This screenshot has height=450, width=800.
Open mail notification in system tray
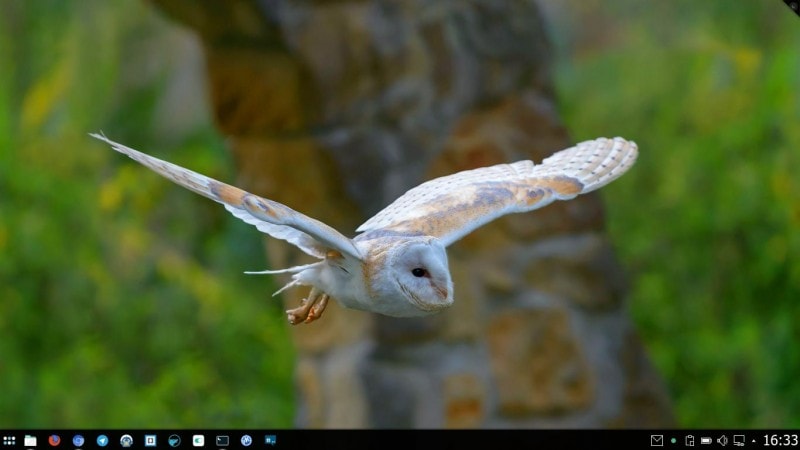coord(657,440)
